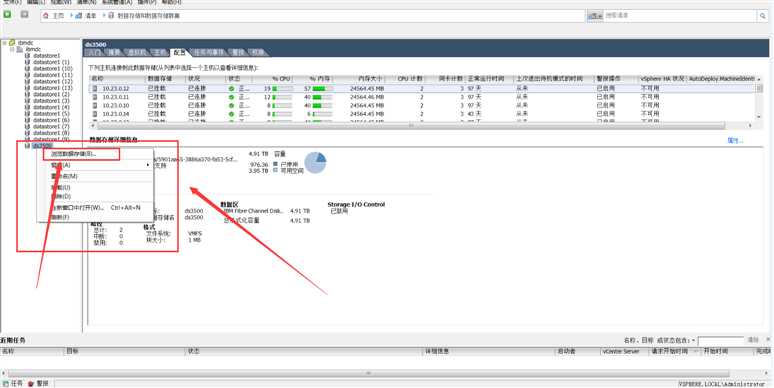
Task: Choose 在新窗口中打开(W)... in the context menu
Action: (96, 208)
